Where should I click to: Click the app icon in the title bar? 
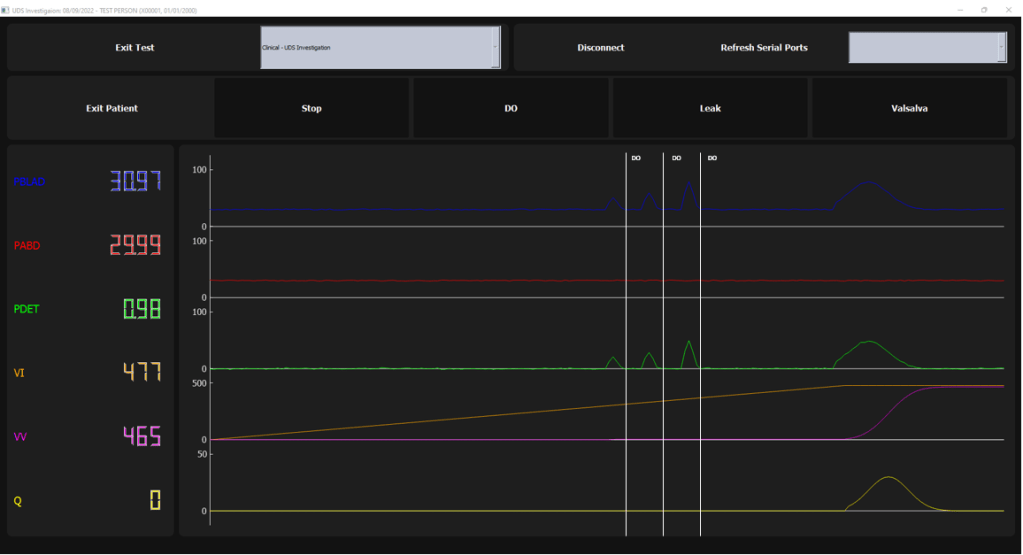point(5,9)
